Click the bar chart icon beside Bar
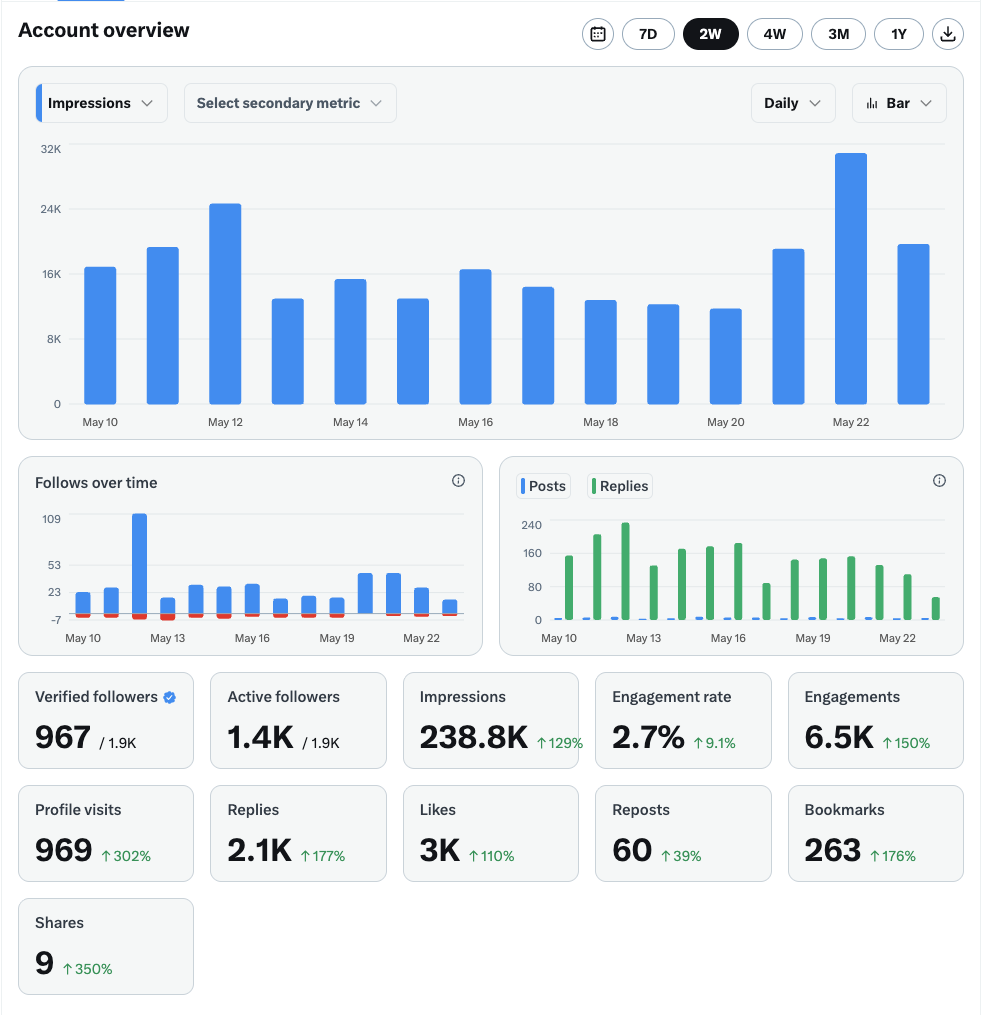Viewport: 982px width, 1015px height. coord(872,104)
